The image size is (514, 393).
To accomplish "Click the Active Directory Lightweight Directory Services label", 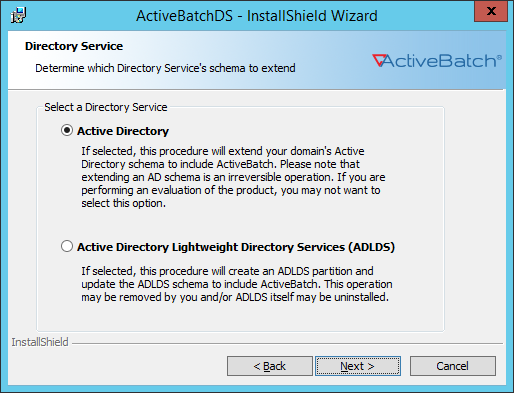I will tap(236, 247).
